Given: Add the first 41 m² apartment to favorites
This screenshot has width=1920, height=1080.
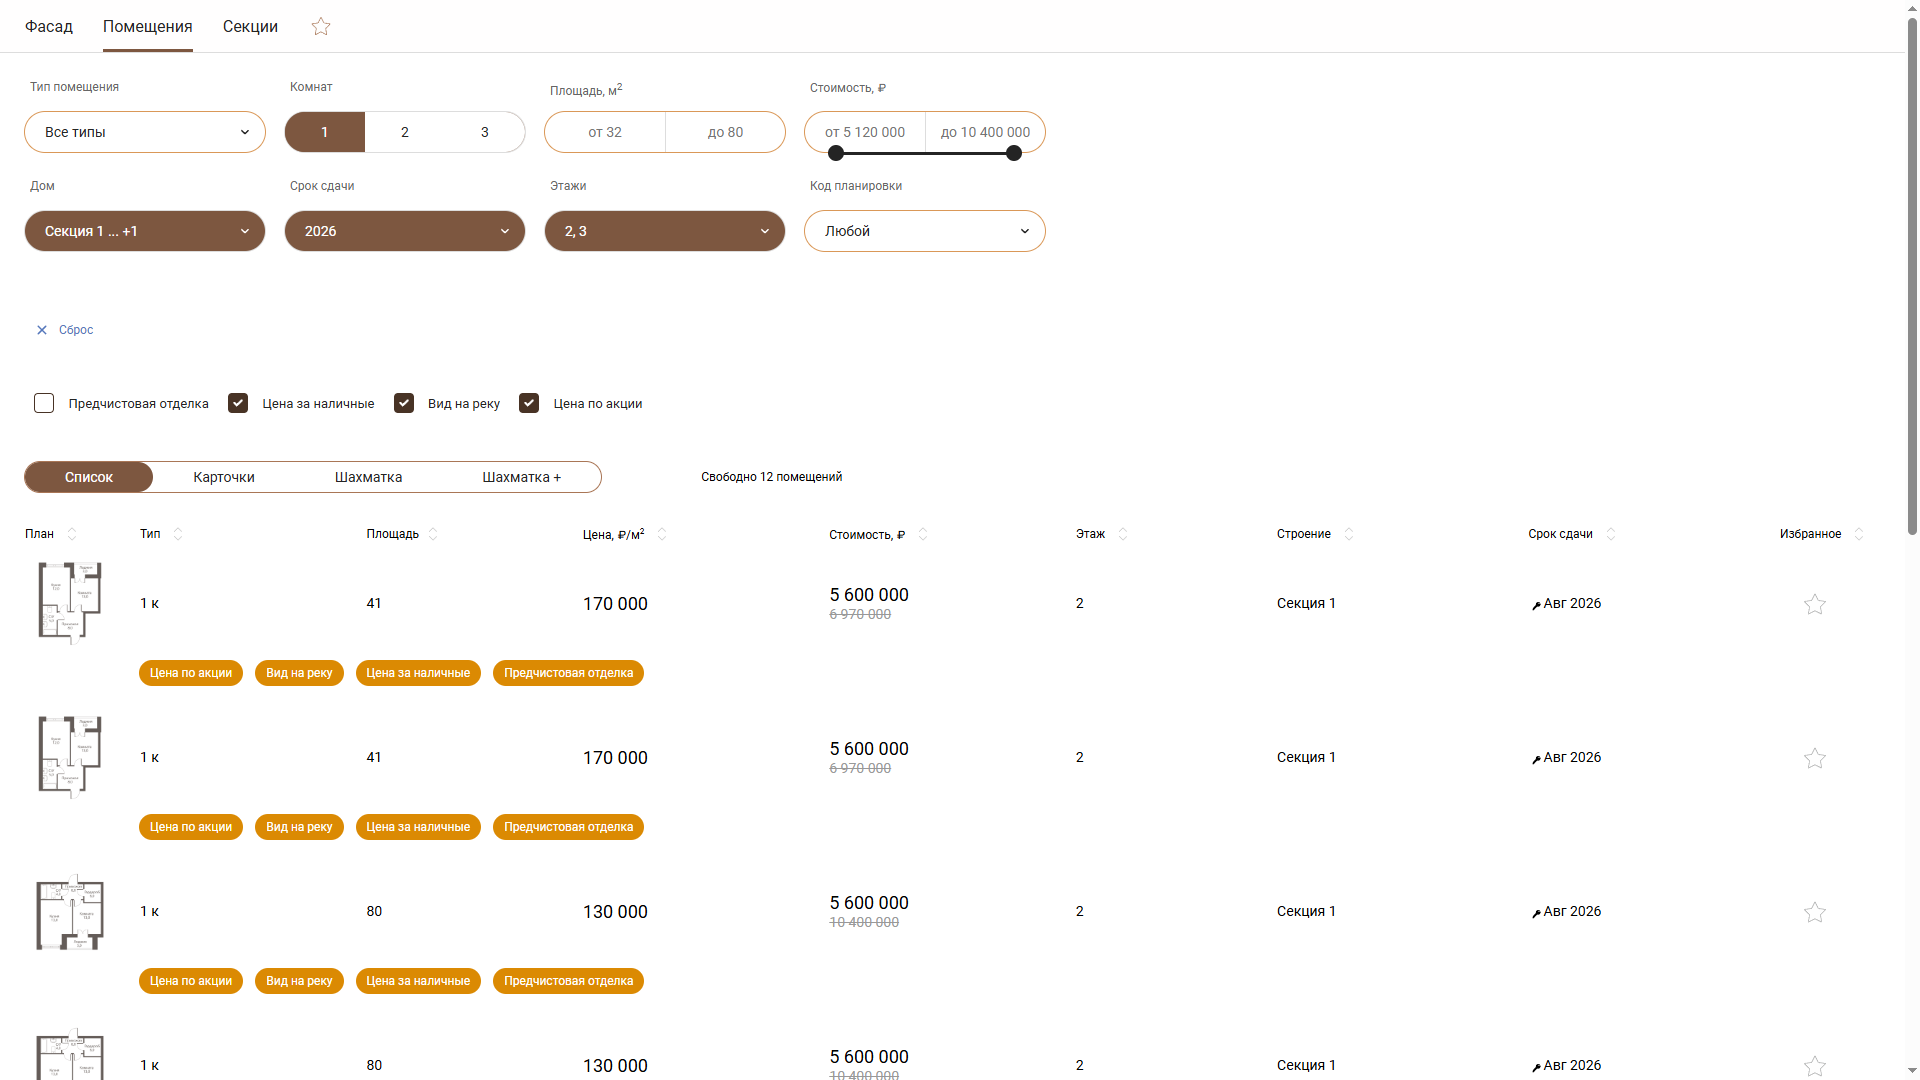Looking at the screenshot, I should click(x=1815, y=604).
